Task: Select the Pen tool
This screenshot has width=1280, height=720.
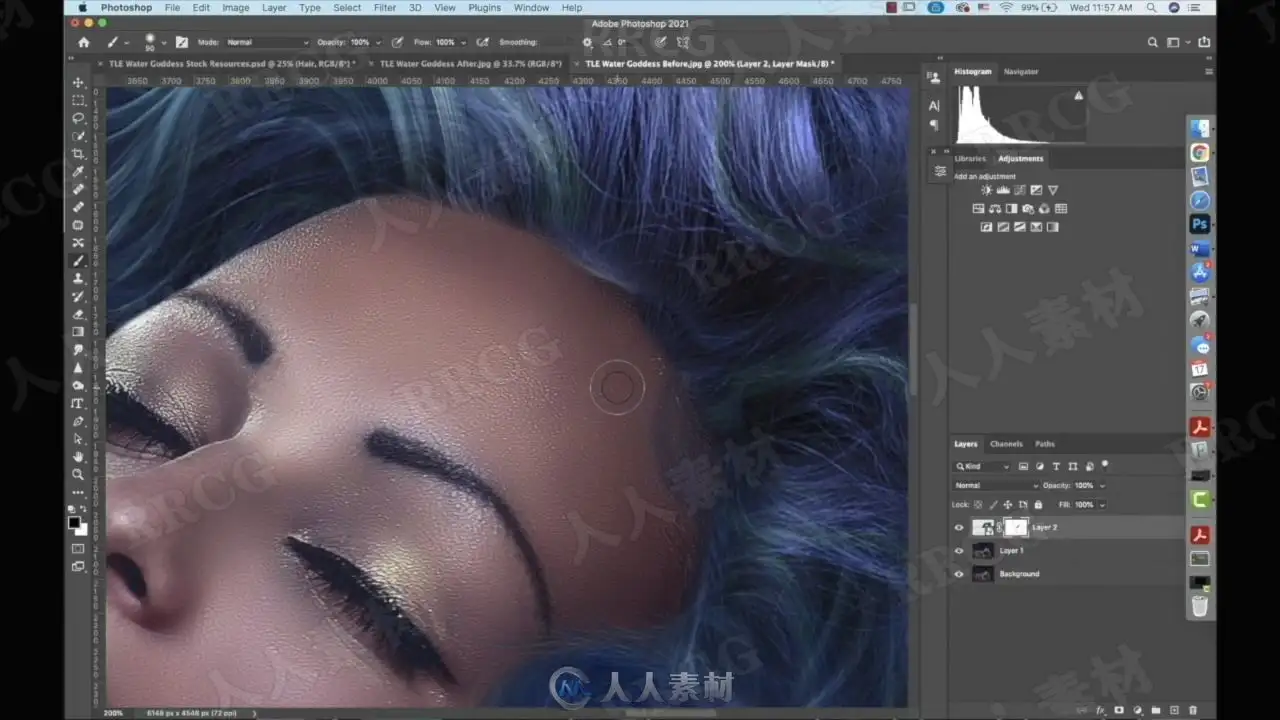Action: point(78,421)
